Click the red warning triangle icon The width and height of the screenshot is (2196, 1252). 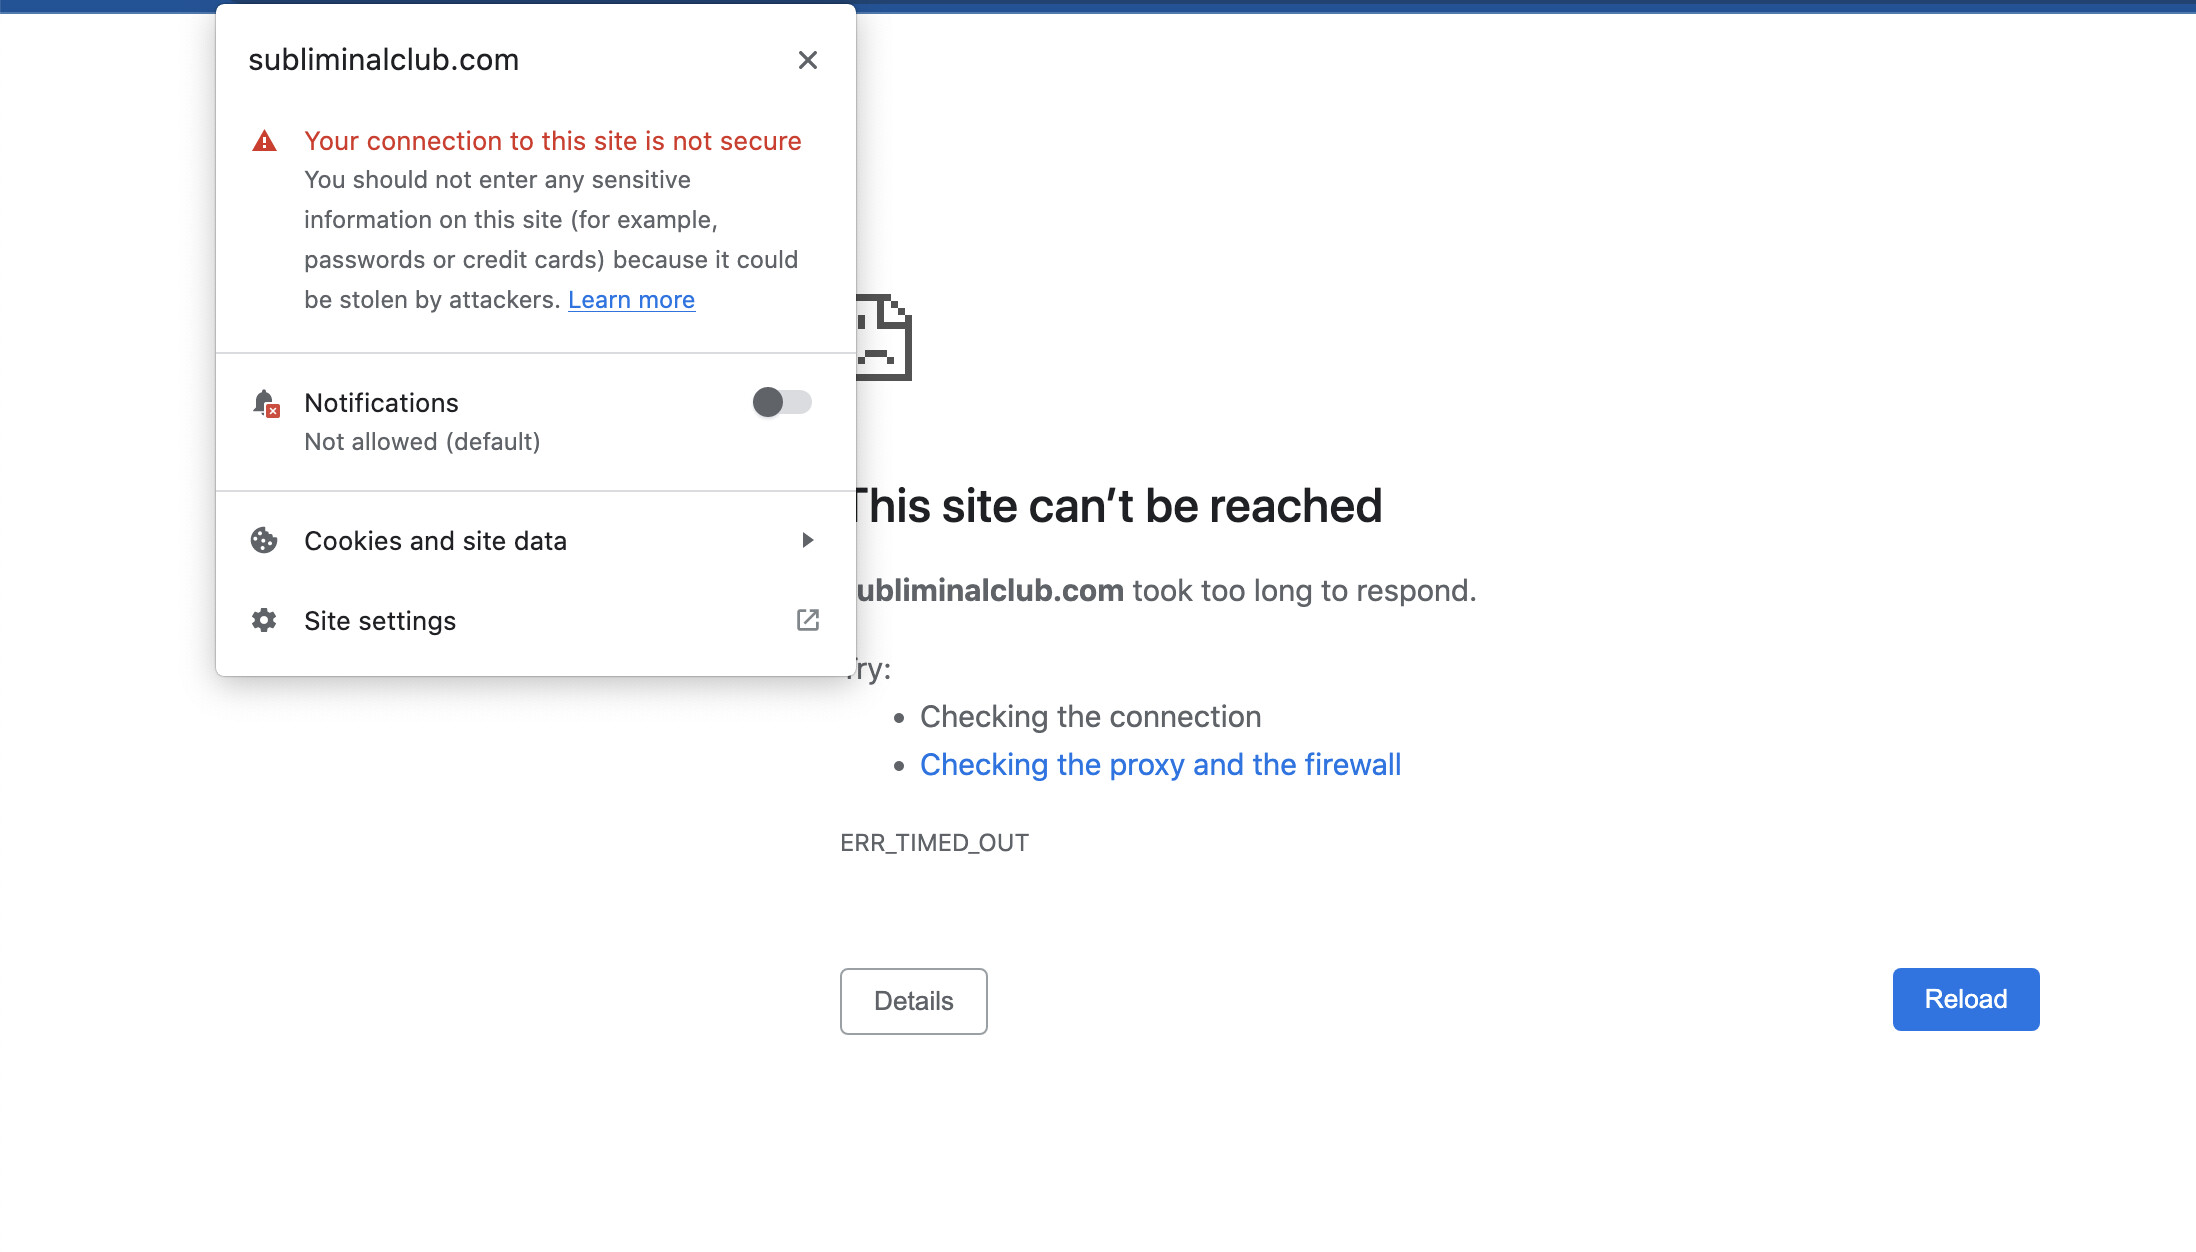pos(264,141)
